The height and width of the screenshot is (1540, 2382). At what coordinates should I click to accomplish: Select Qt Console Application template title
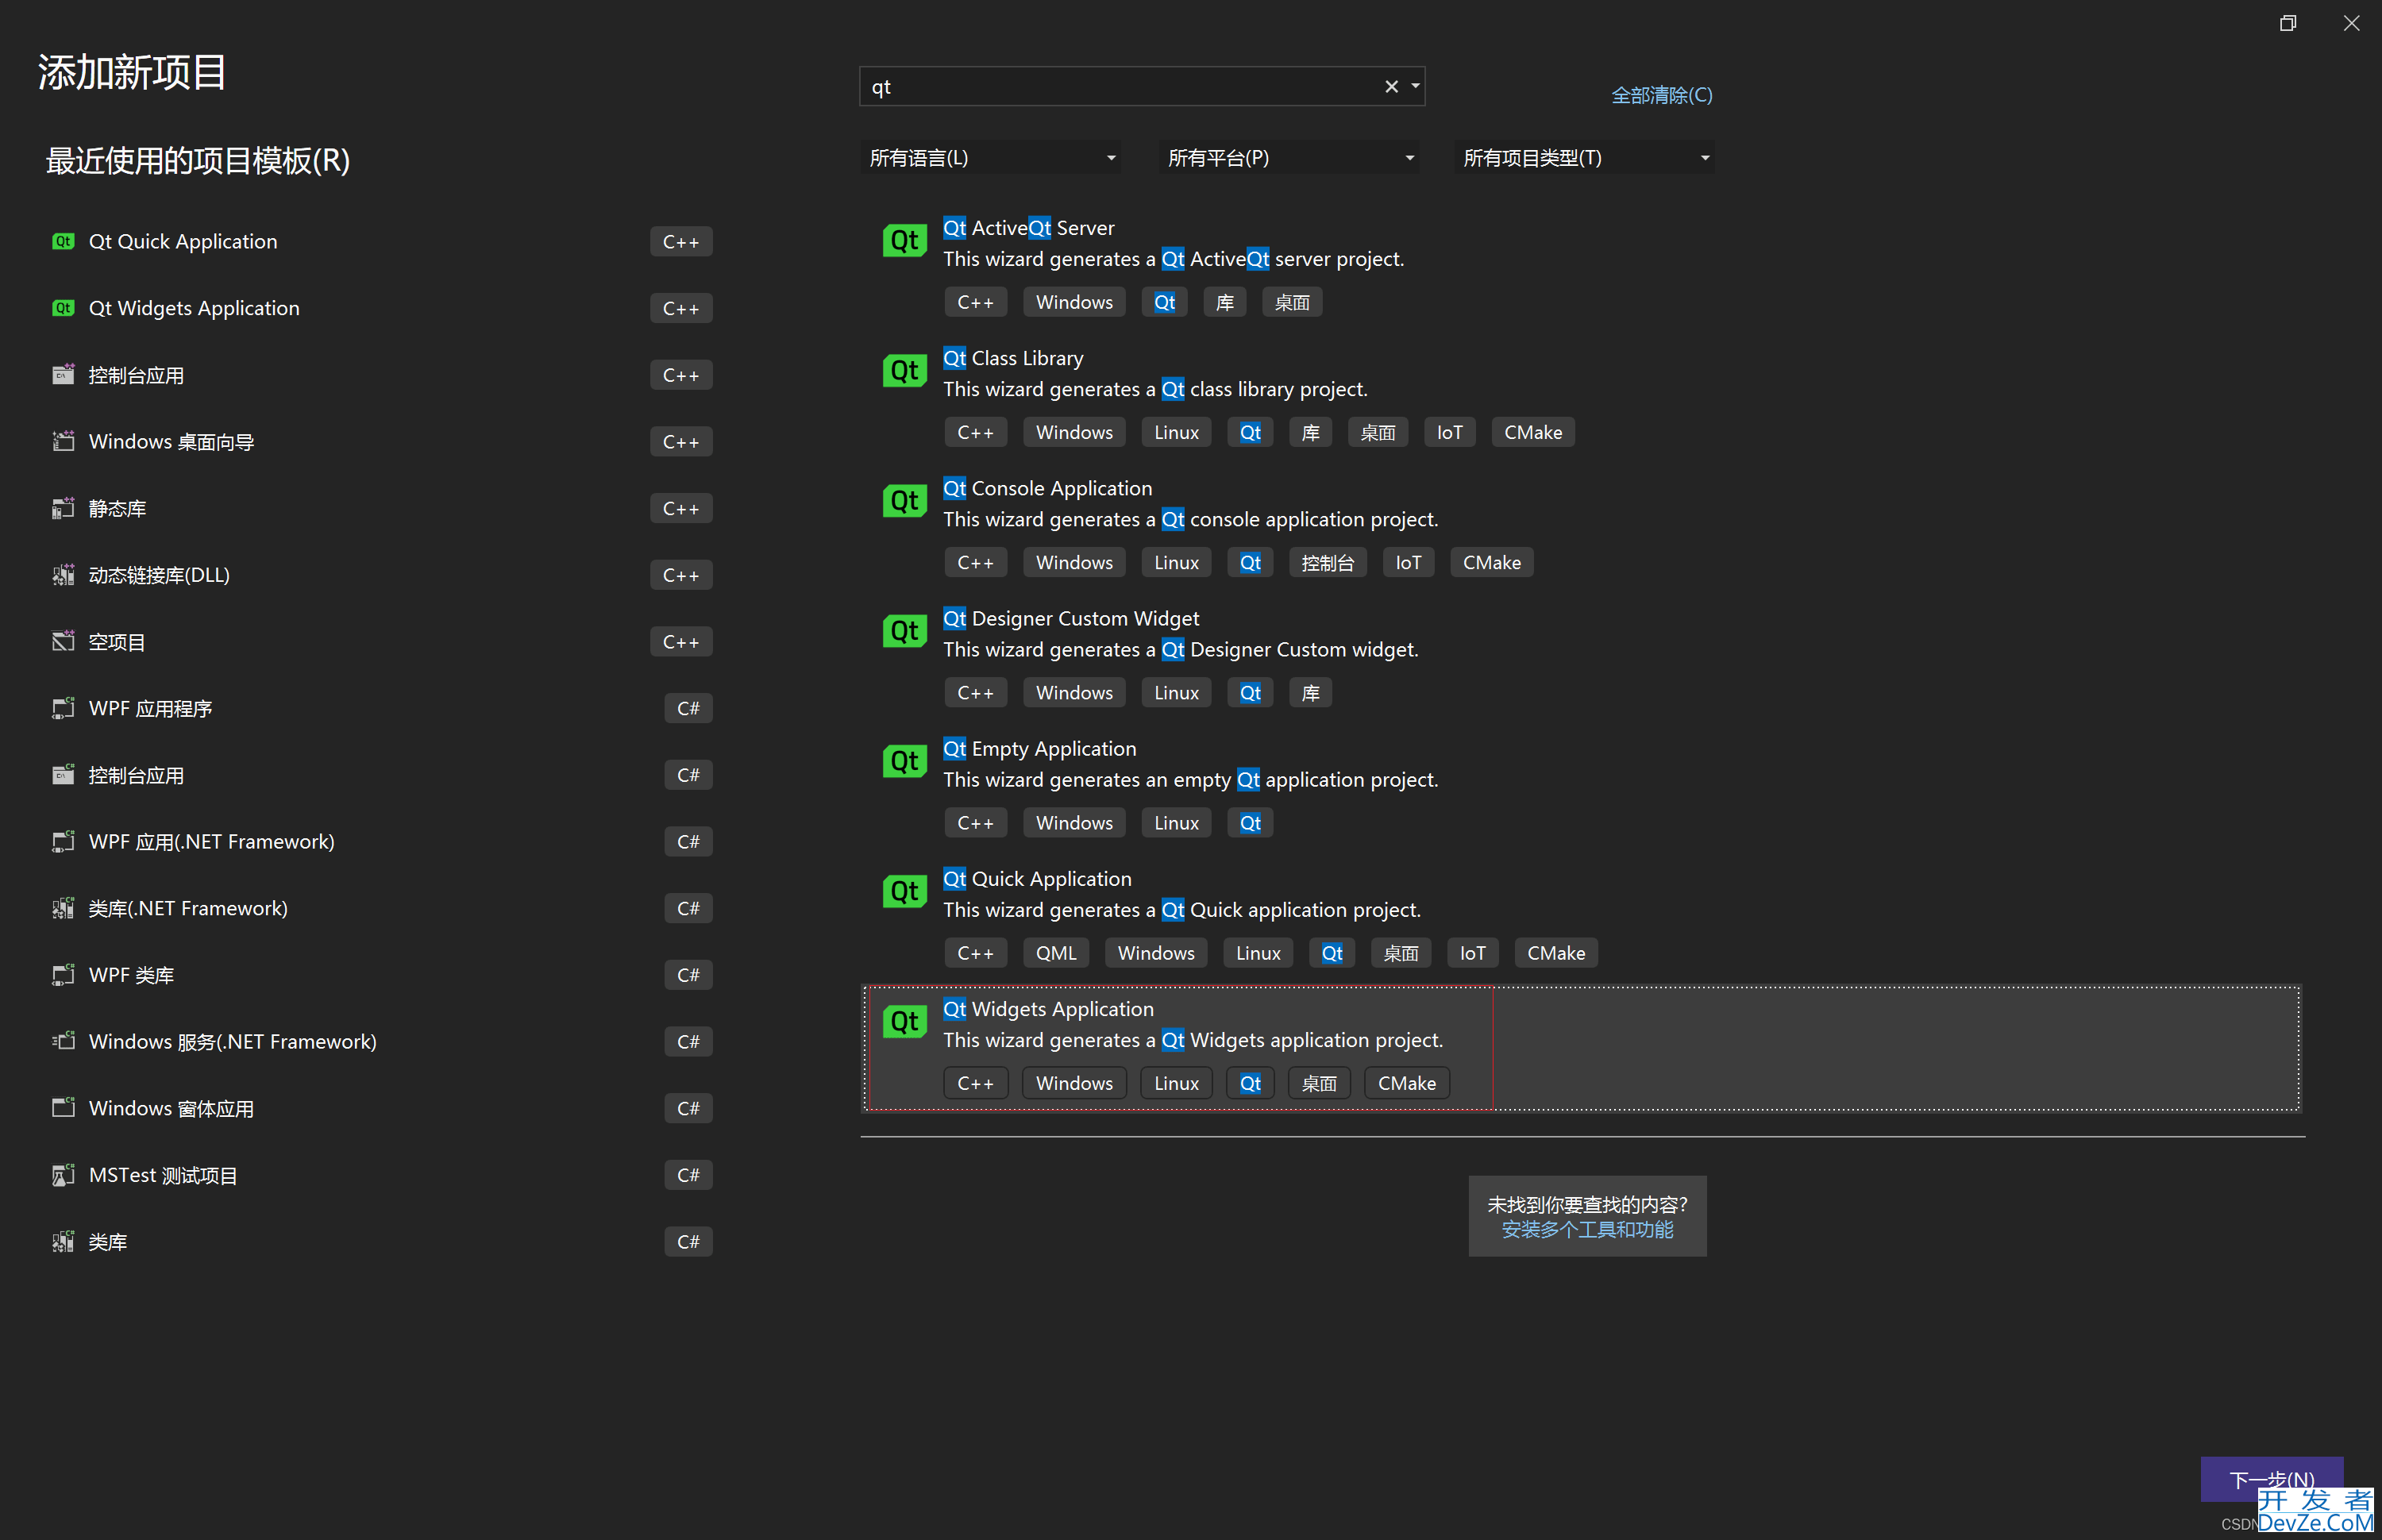point(1047,488)
